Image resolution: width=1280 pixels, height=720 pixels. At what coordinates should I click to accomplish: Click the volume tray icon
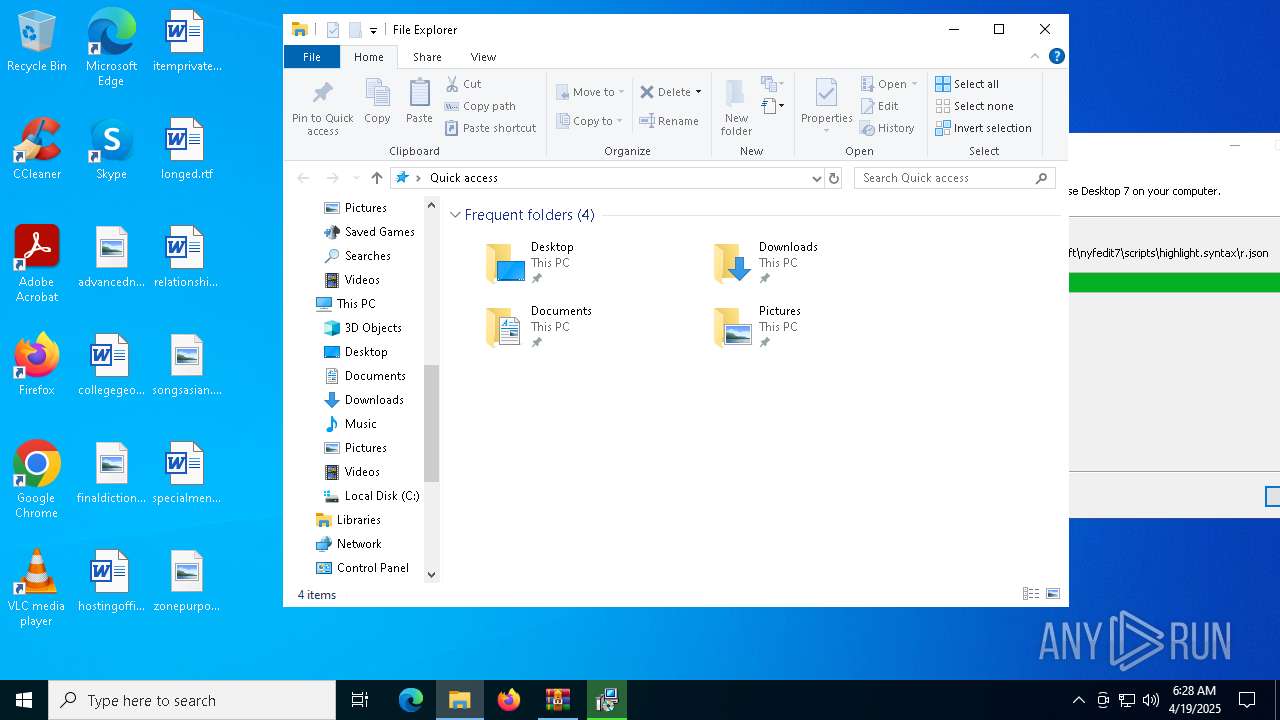[x=1151, y=700]
